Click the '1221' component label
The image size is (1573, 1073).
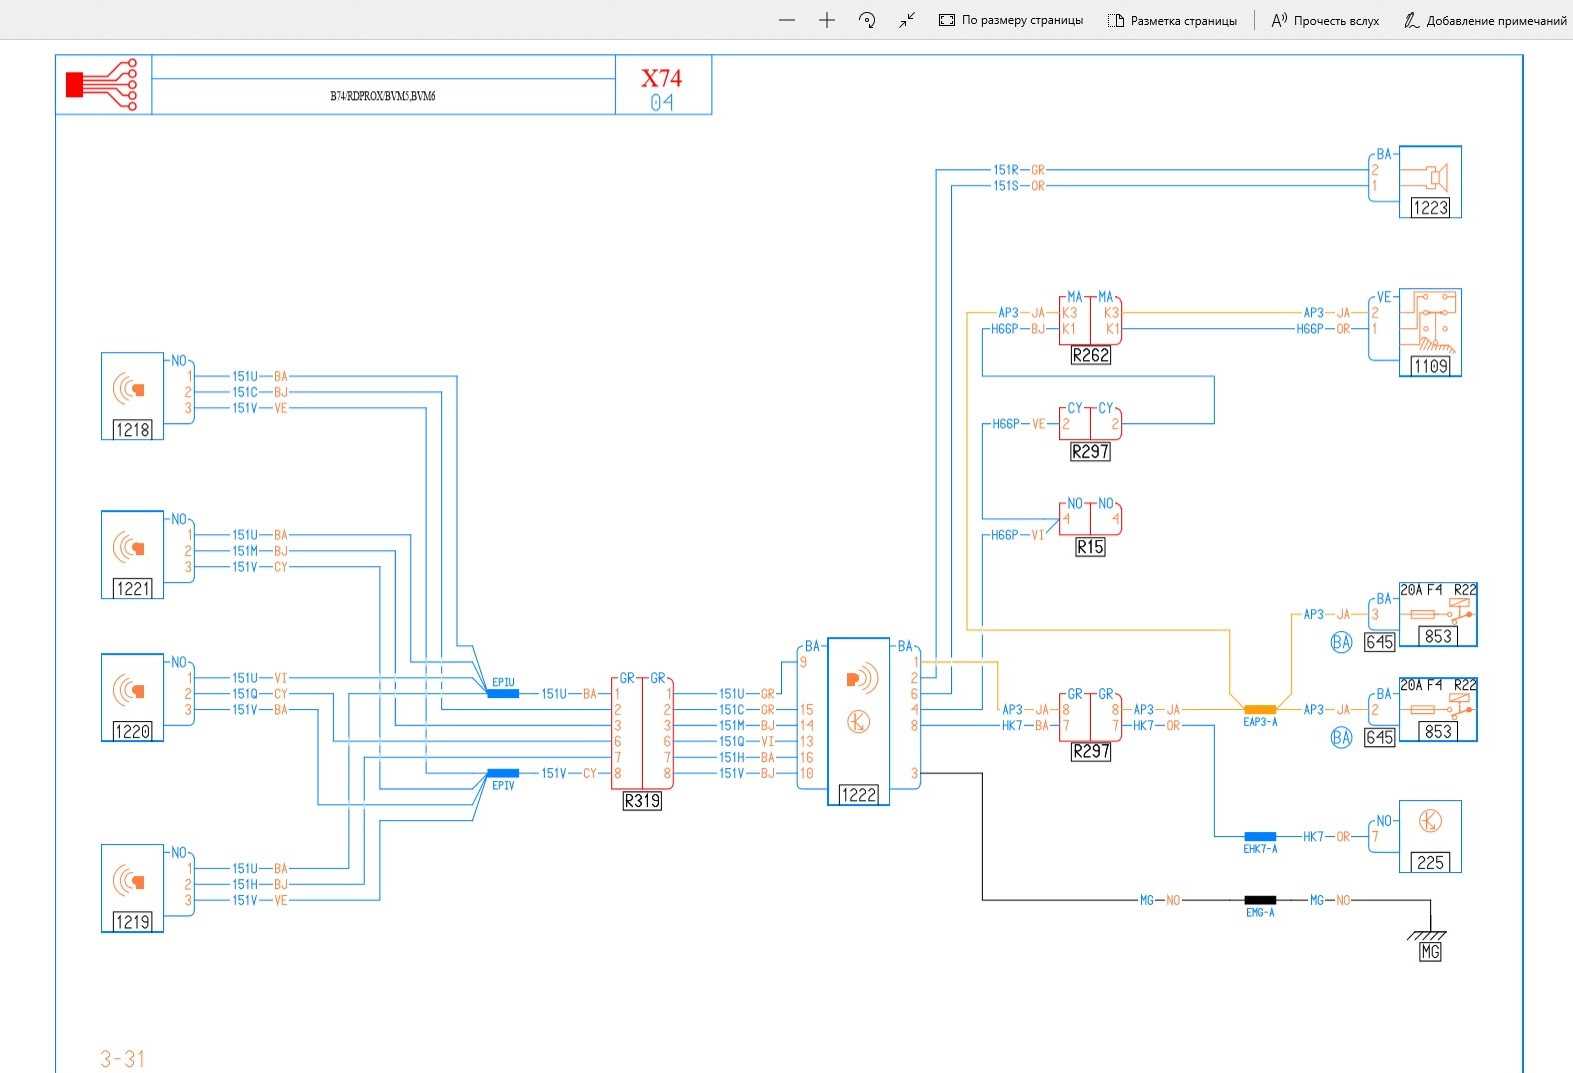click(133, 588)
